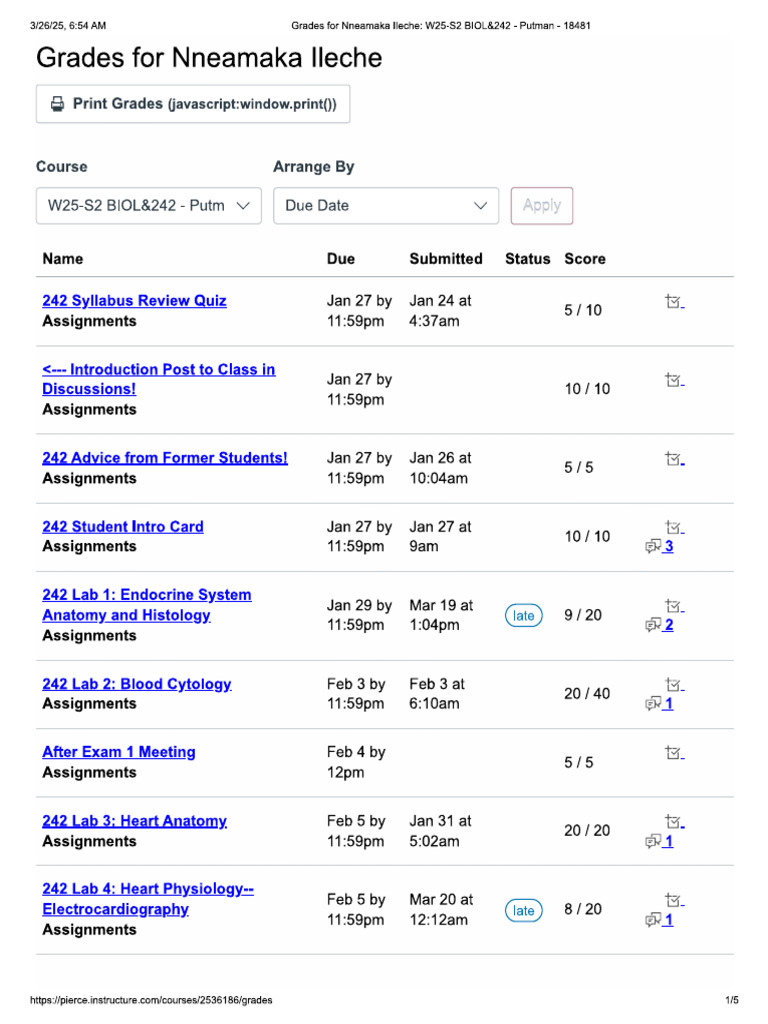Open comments icon for Lab 2: Blood Cytology

click(x=654, y=704)
